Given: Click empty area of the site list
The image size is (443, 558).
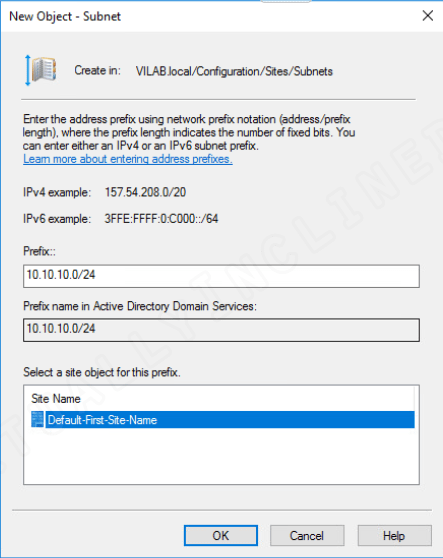Looking at the screenshot, I should click(x=221, y=456).
